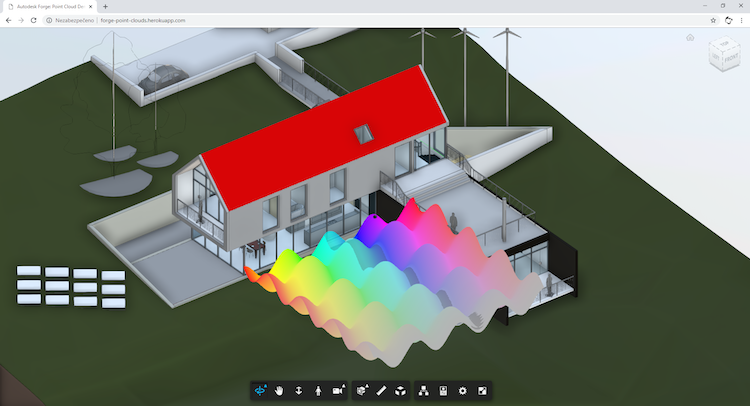Close the Autodesk Forge browser tab
750x406 pixels.
pyautogui.click(x=90, y=7)
